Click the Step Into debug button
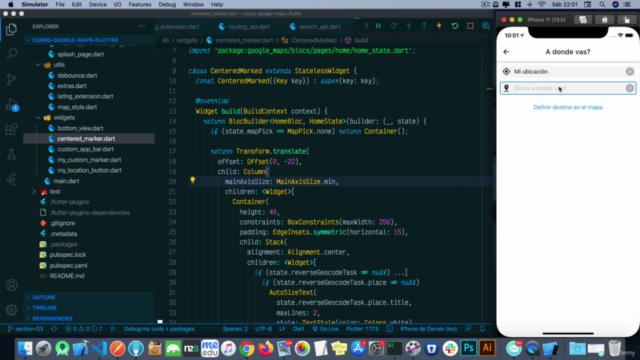640x360 pixels. click(x=409, y=26)
